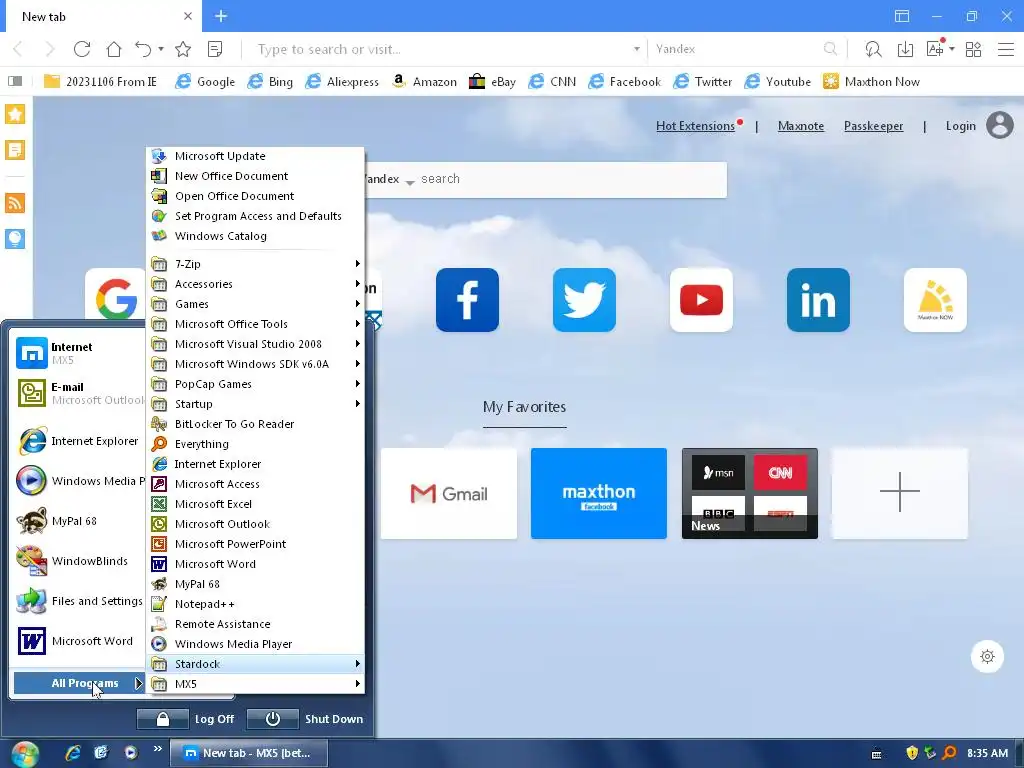Click the Login link
This screenshot has height=768, width=1024.
pos(961,126)
